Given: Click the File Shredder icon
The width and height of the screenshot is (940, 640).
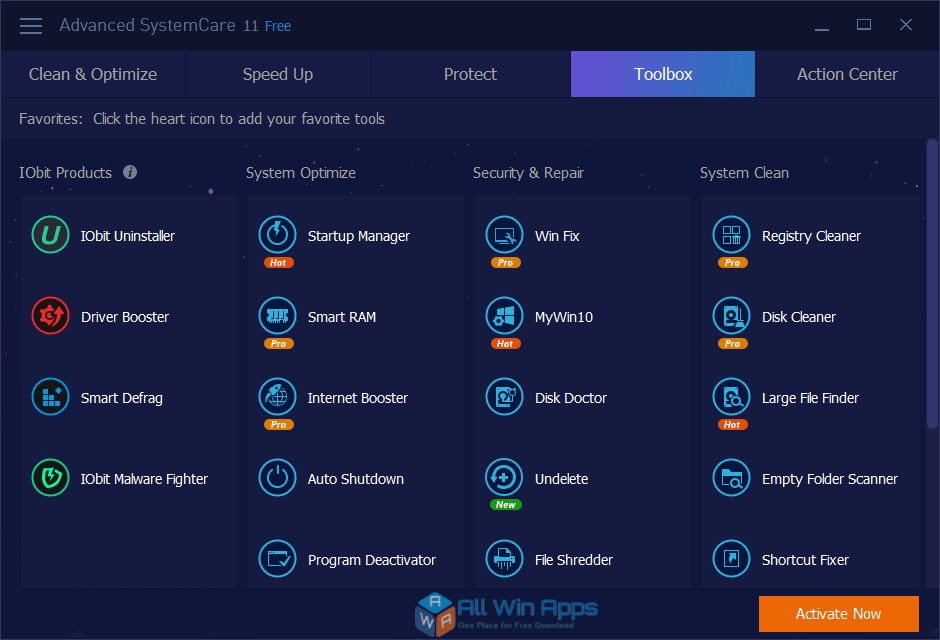Looking at the screenshot, I should click(505, 559).
